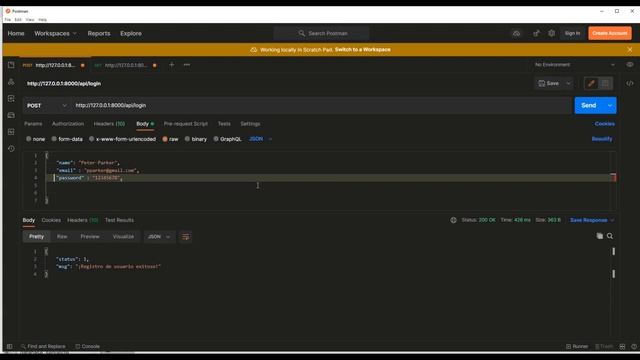
Task: Click the satellite capture requests icon
Action: [x=536, y=33]
